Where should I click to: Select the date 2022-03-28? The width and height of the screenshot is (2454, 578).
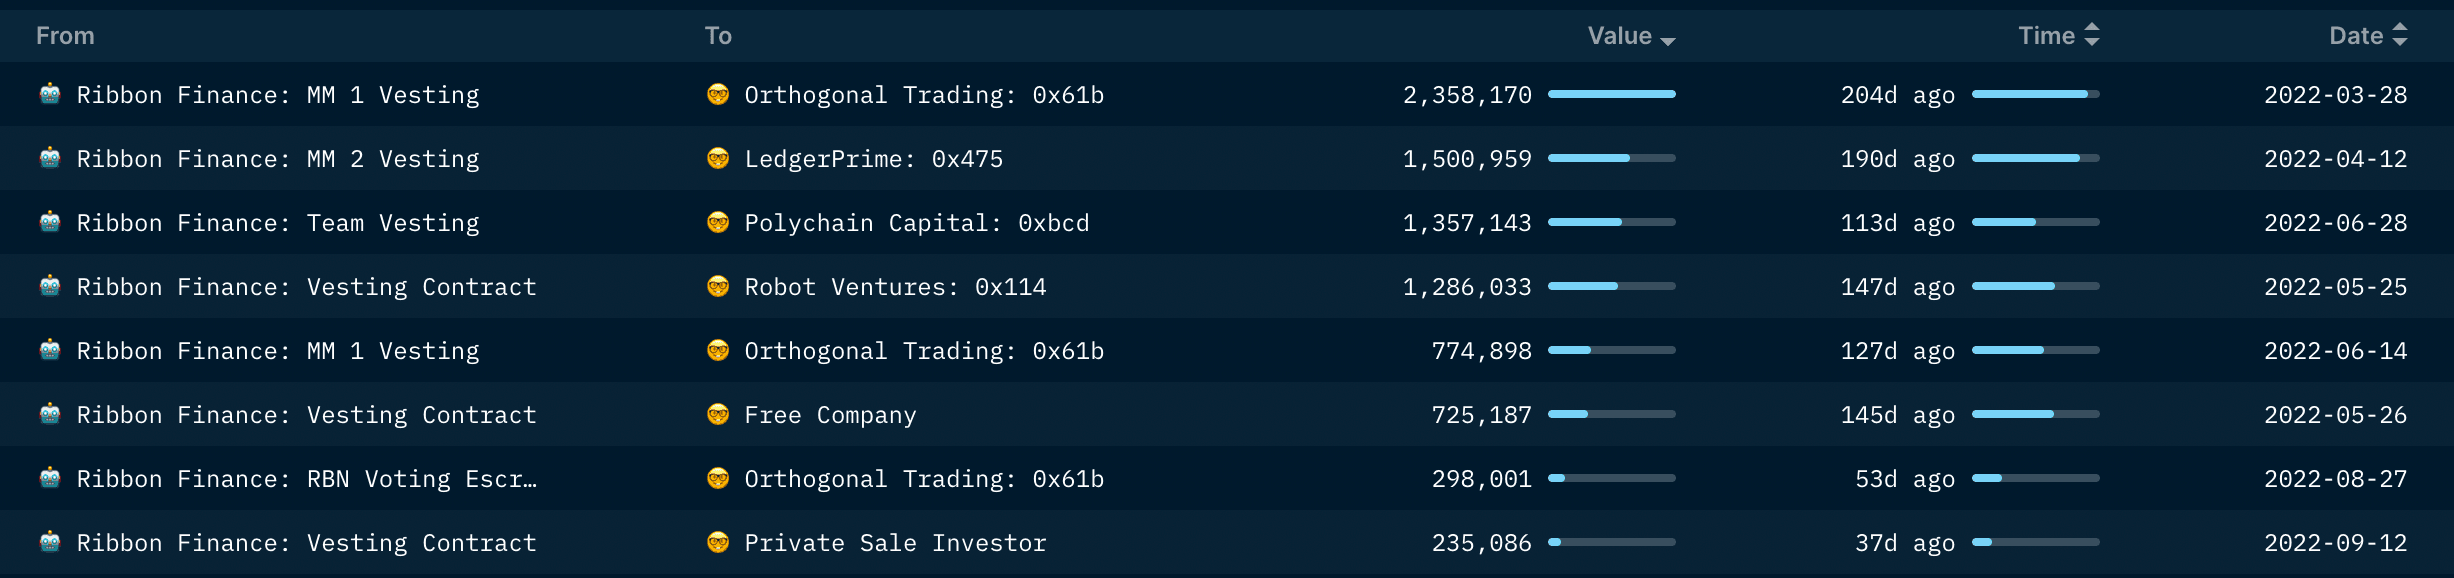(2336, 95)
